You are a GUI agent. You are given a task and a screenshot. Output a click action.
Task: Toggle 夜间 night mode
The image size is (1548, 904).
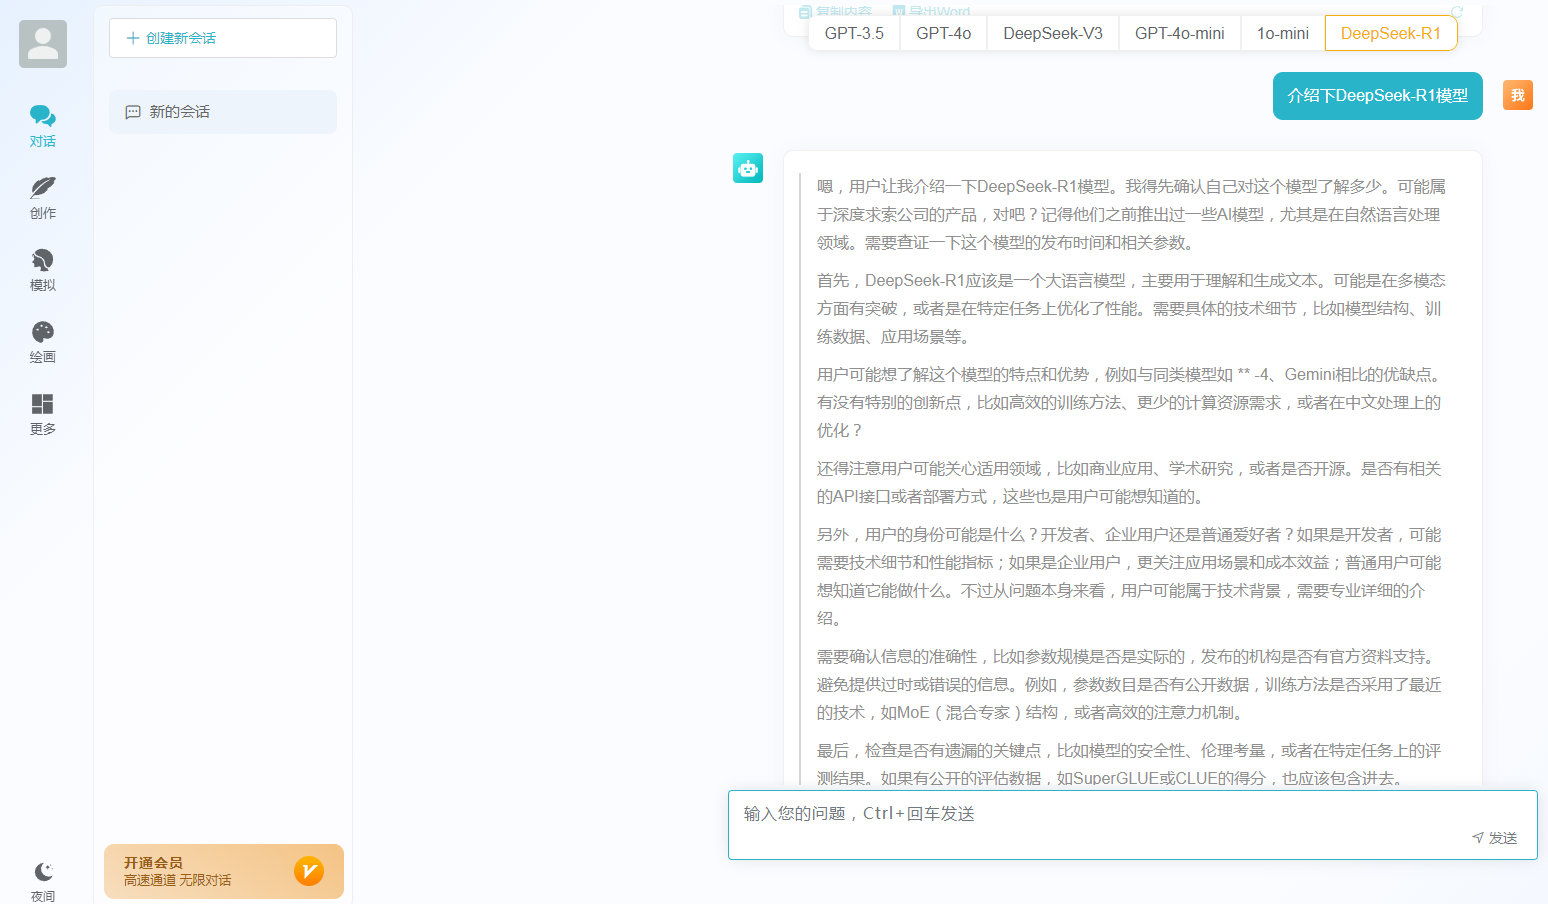click(x=42, y=882)
